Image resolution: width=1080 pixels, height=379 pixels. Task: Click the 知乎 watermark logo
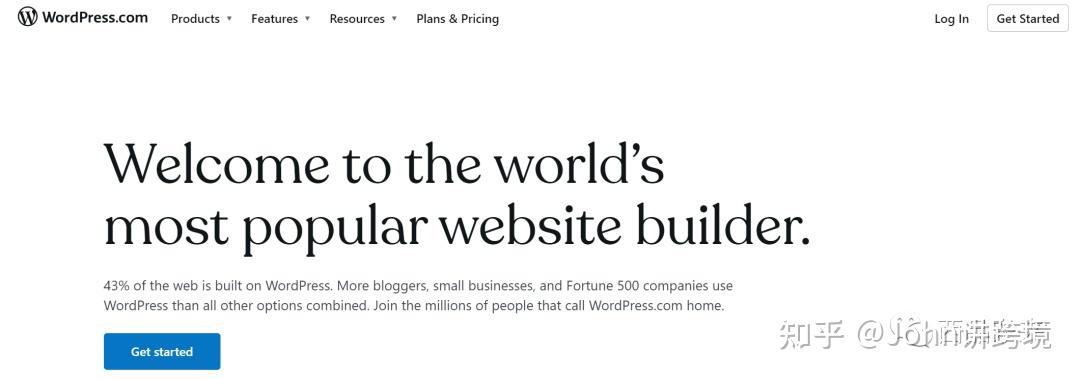coord(811,335)
